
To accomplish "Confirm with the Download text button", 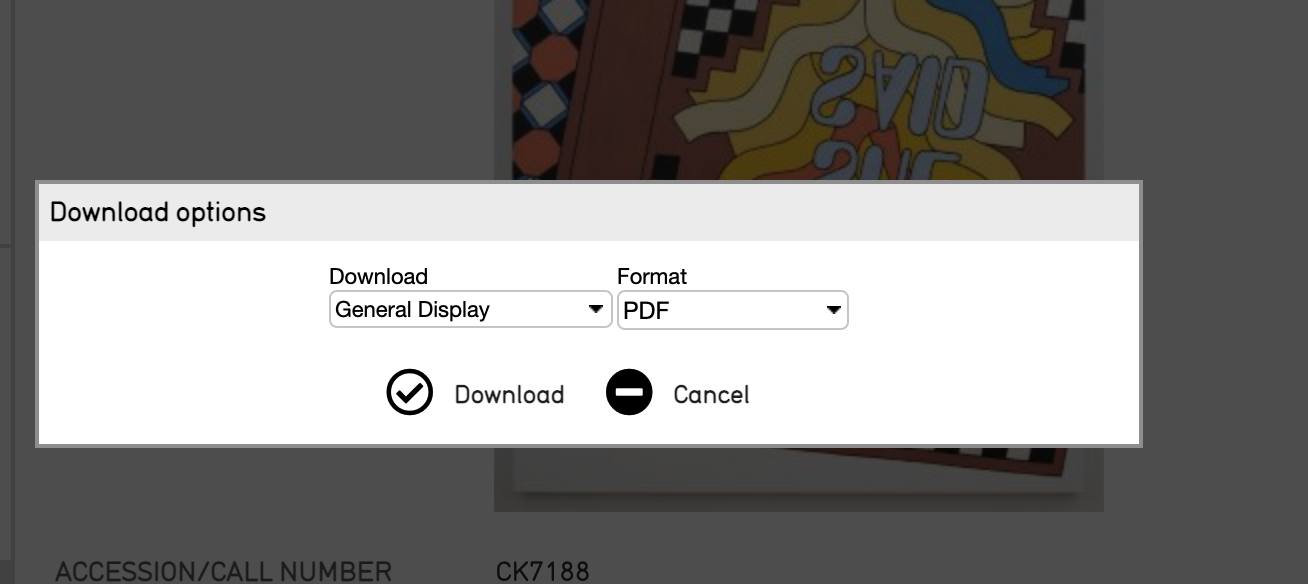I will (x=509, y=395).
